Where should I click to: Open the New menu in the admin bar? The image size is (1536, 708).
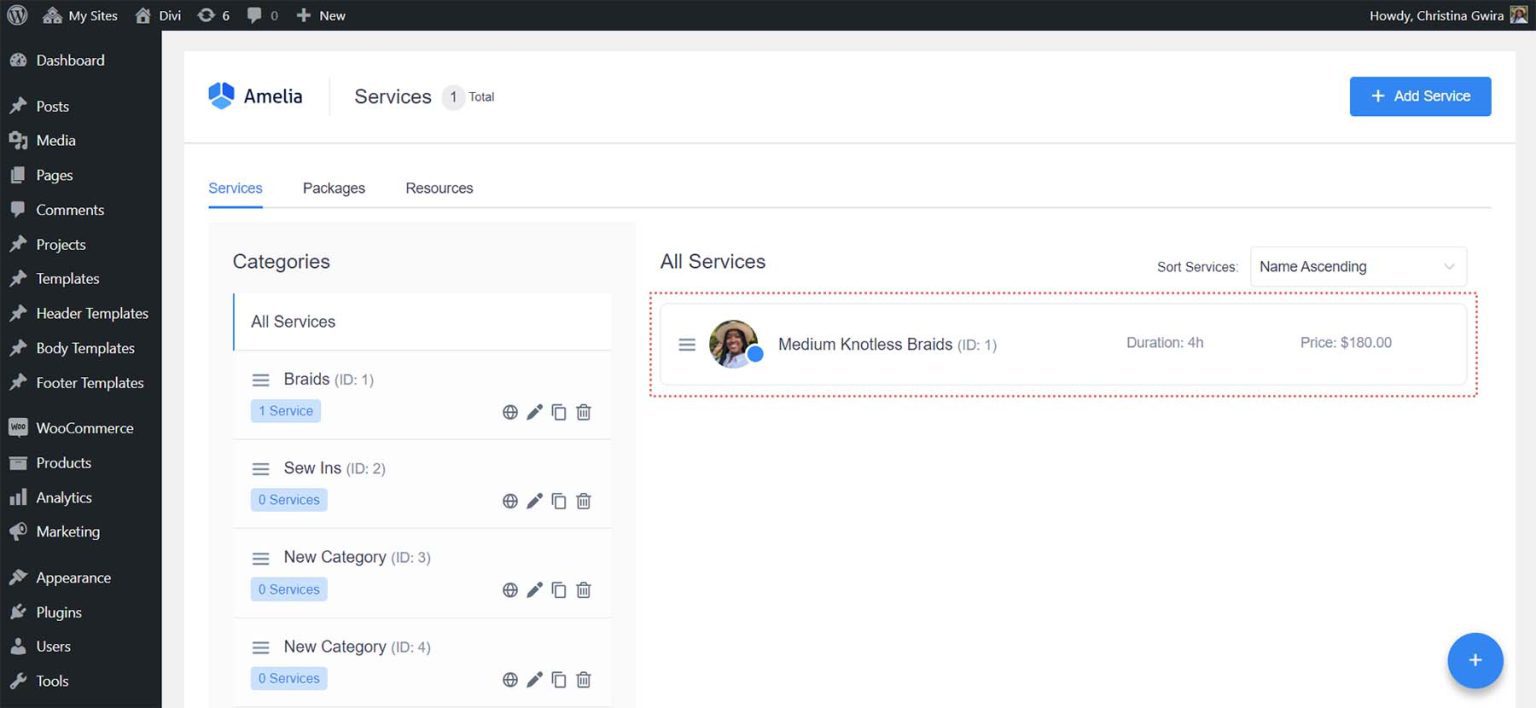point(320,15)
